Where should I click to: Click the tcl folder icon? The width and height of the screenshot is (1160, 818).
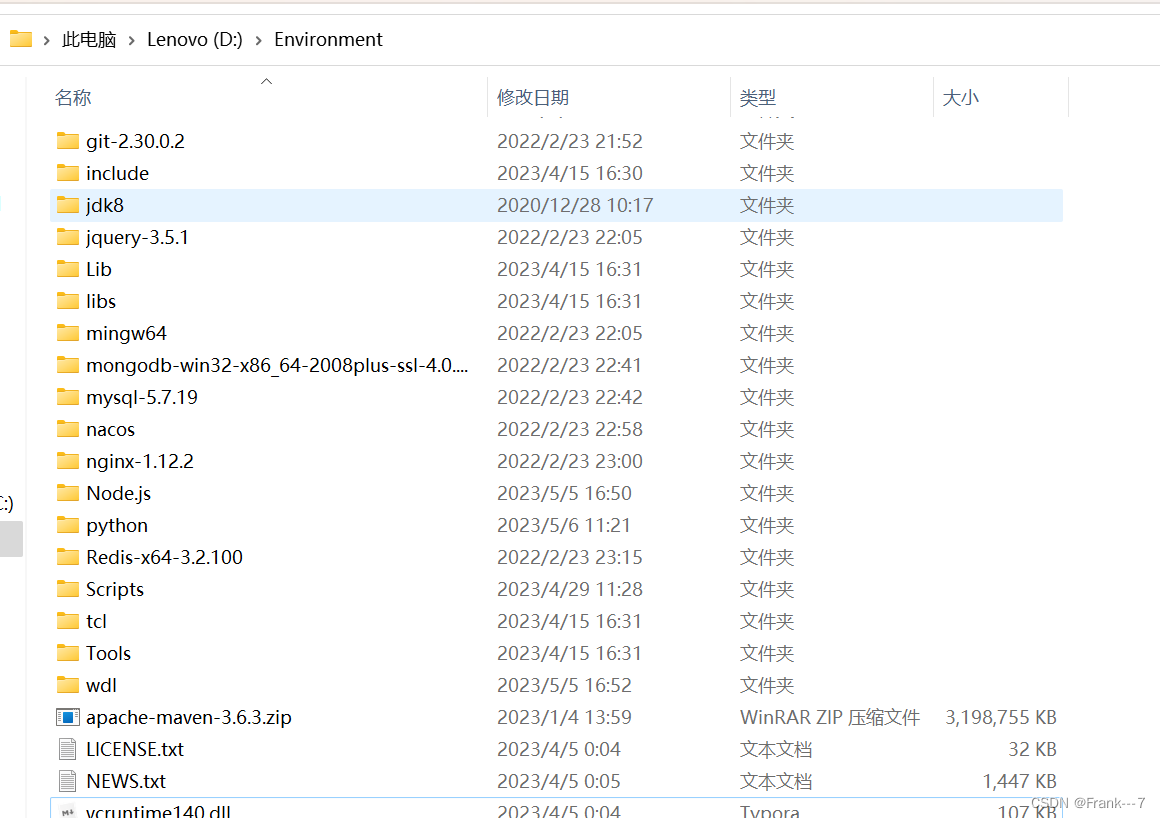[x=67, y=621]
